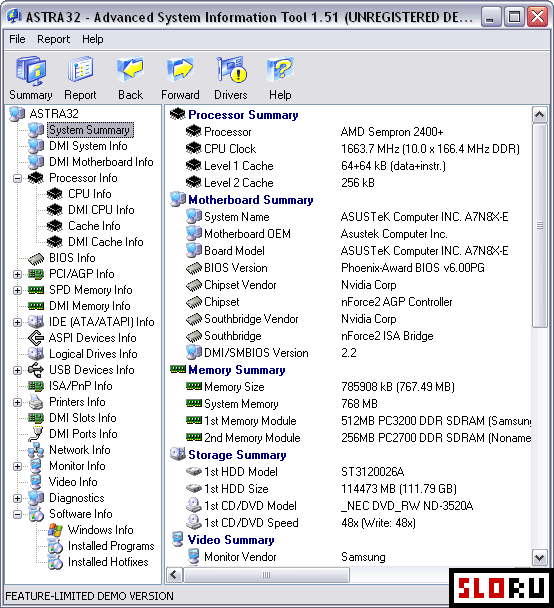The width and height of the screenshot is (554, 608).
Task: Click the Motherboard Summary heading
Action: click(x=251, y=200)
